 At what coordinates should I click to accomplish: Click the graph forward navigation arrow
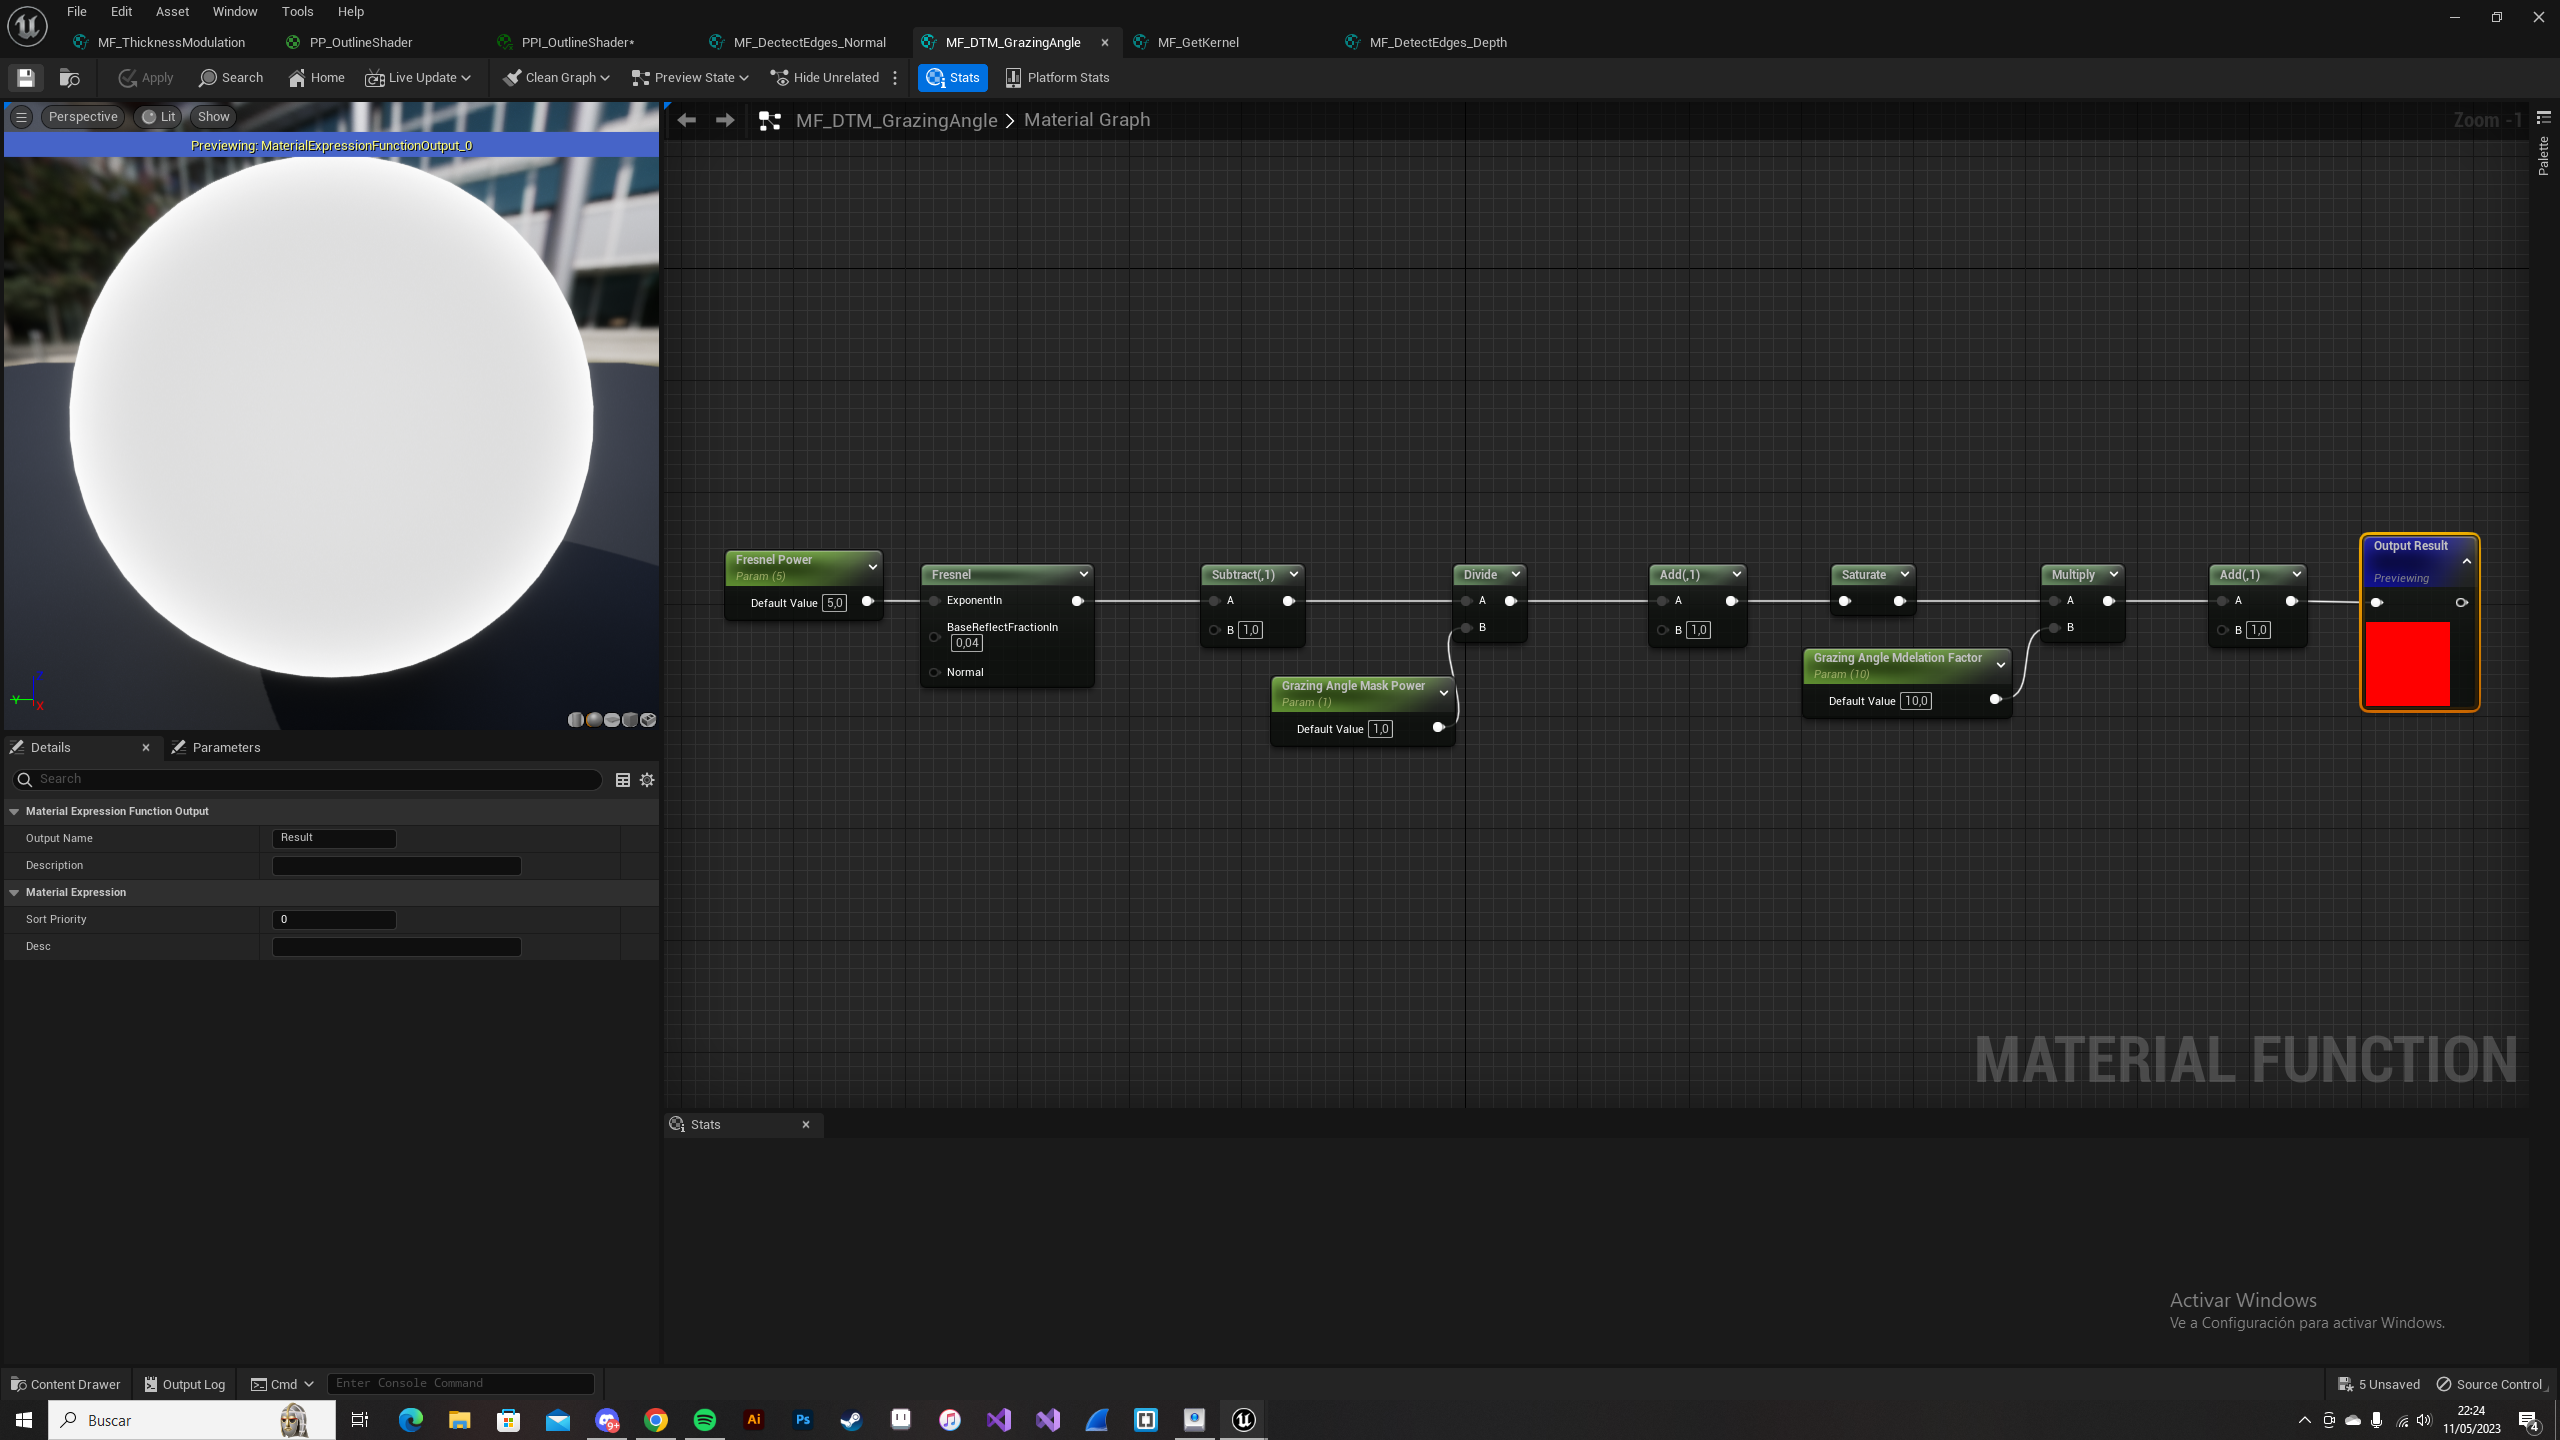[x=725, y=120]
